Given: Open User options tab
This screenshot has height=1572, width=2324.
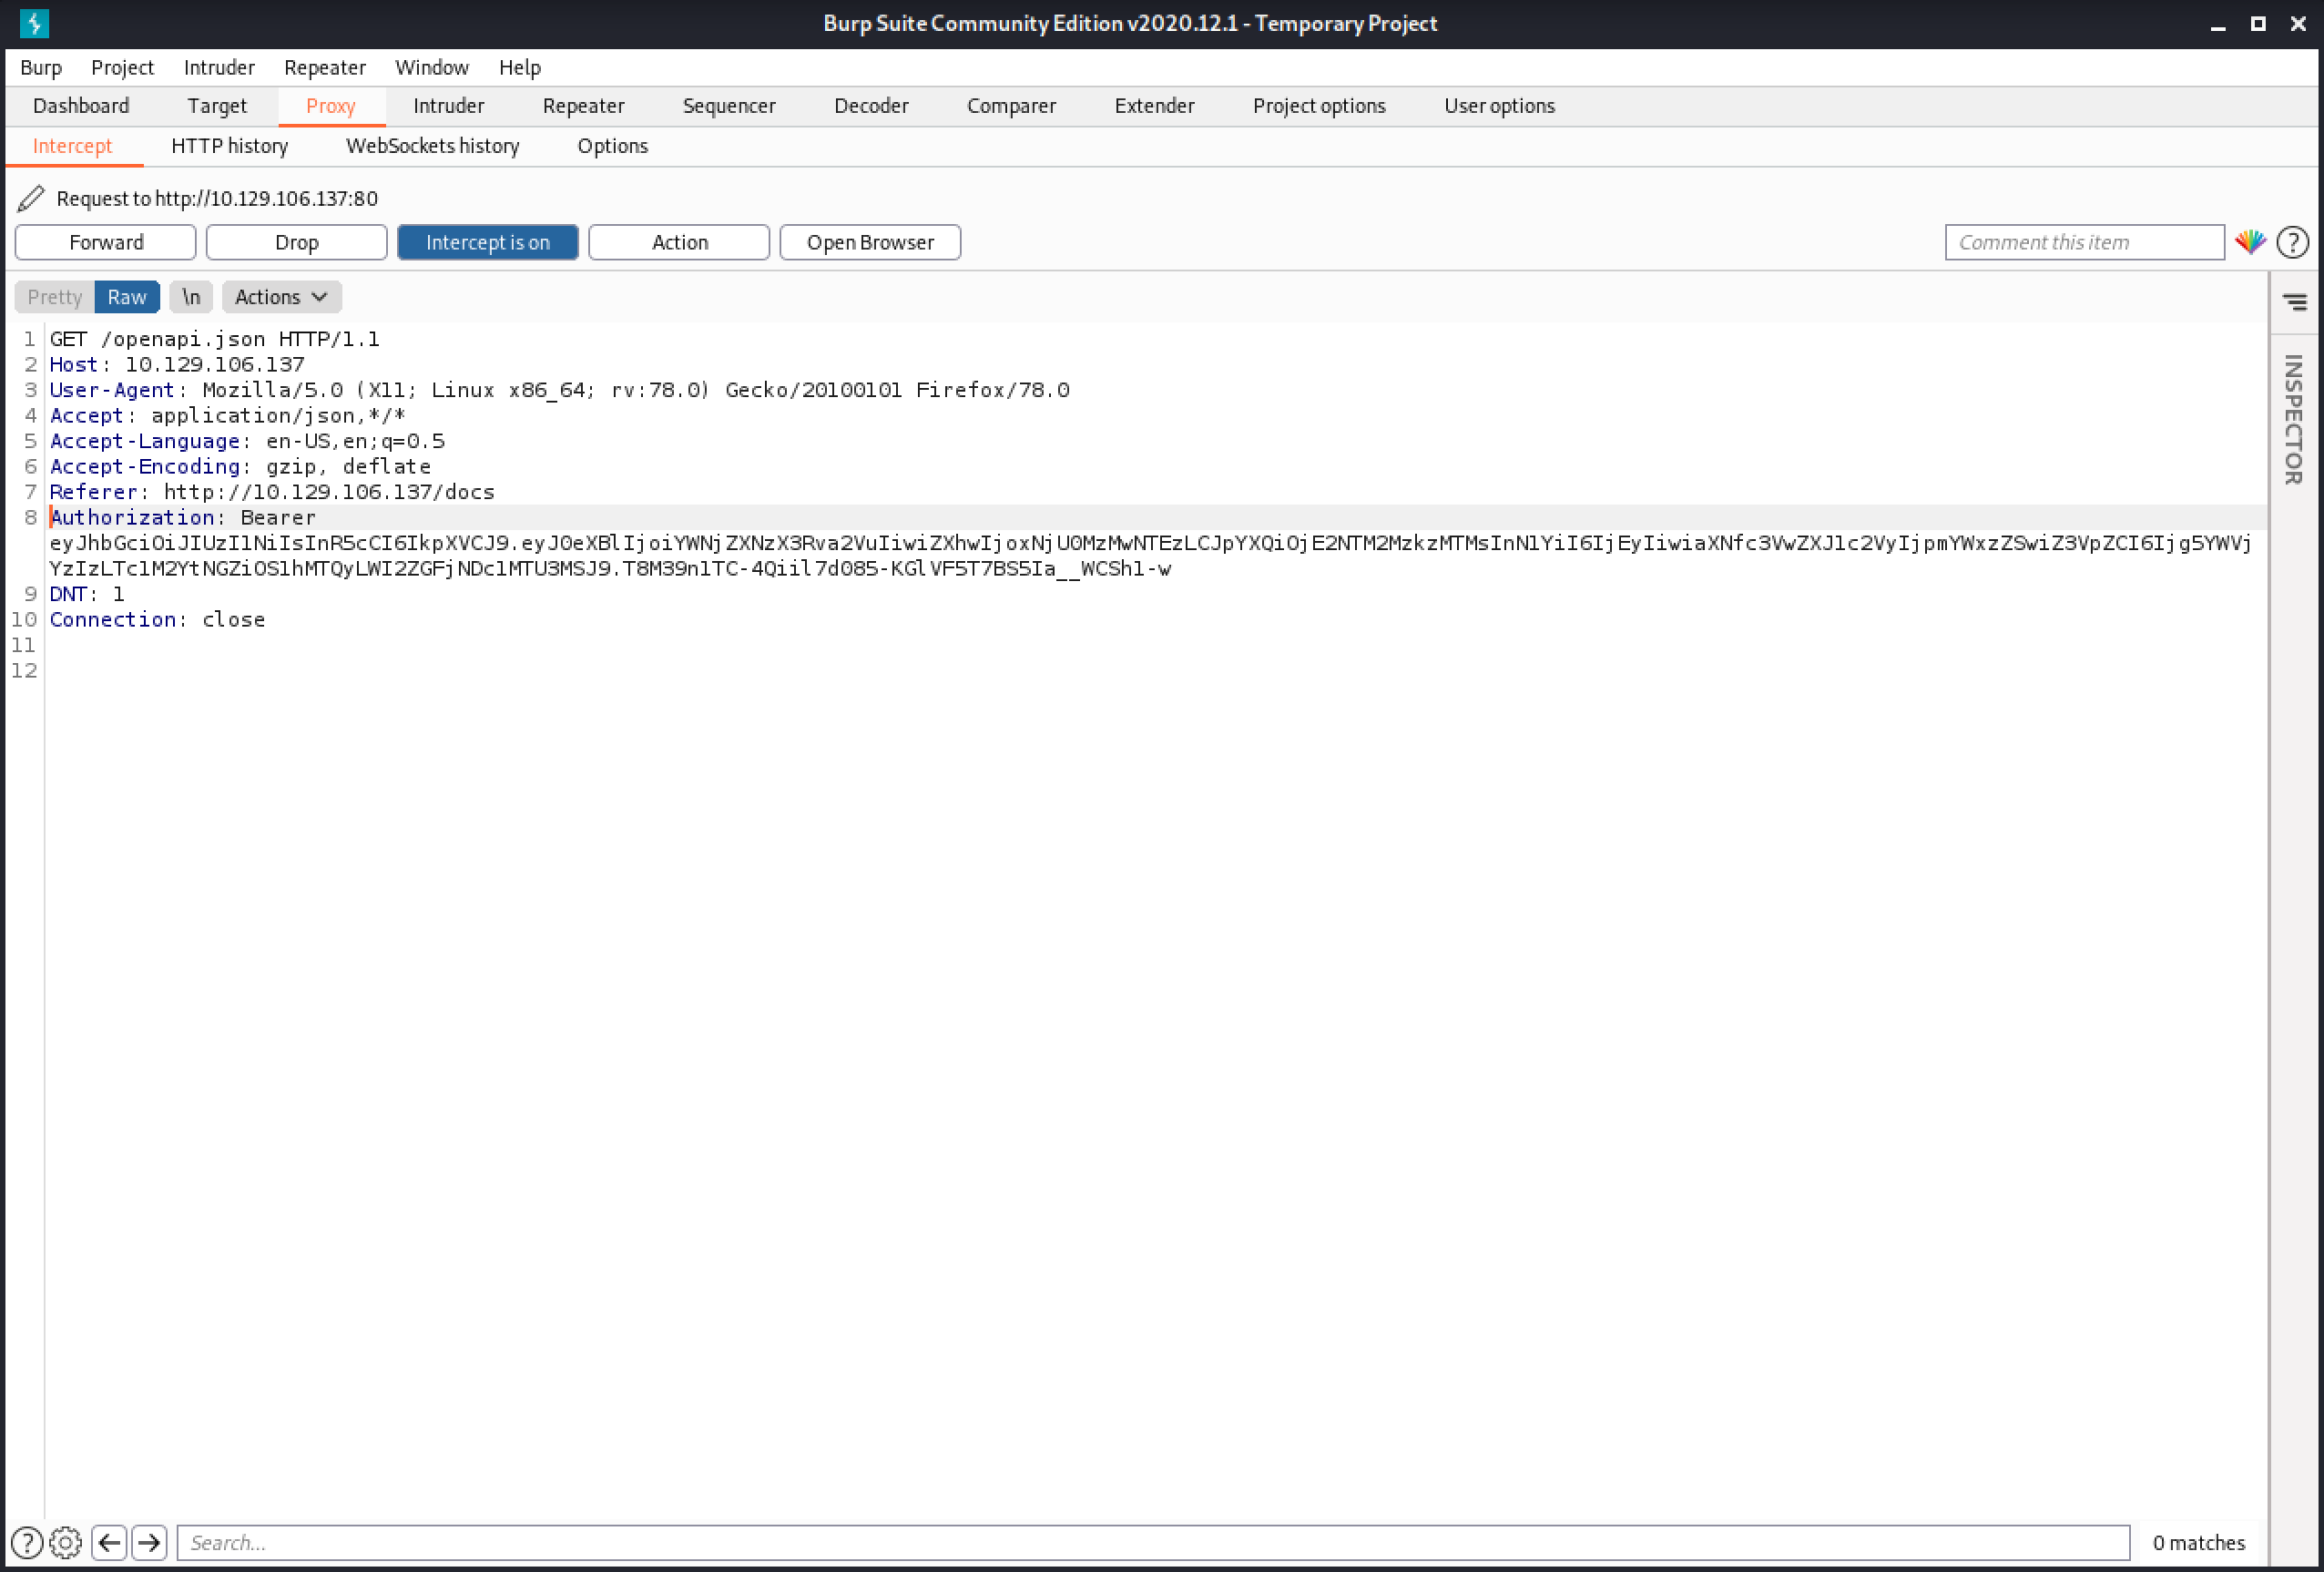Looking at the screenshot, I should point(1499,106).
